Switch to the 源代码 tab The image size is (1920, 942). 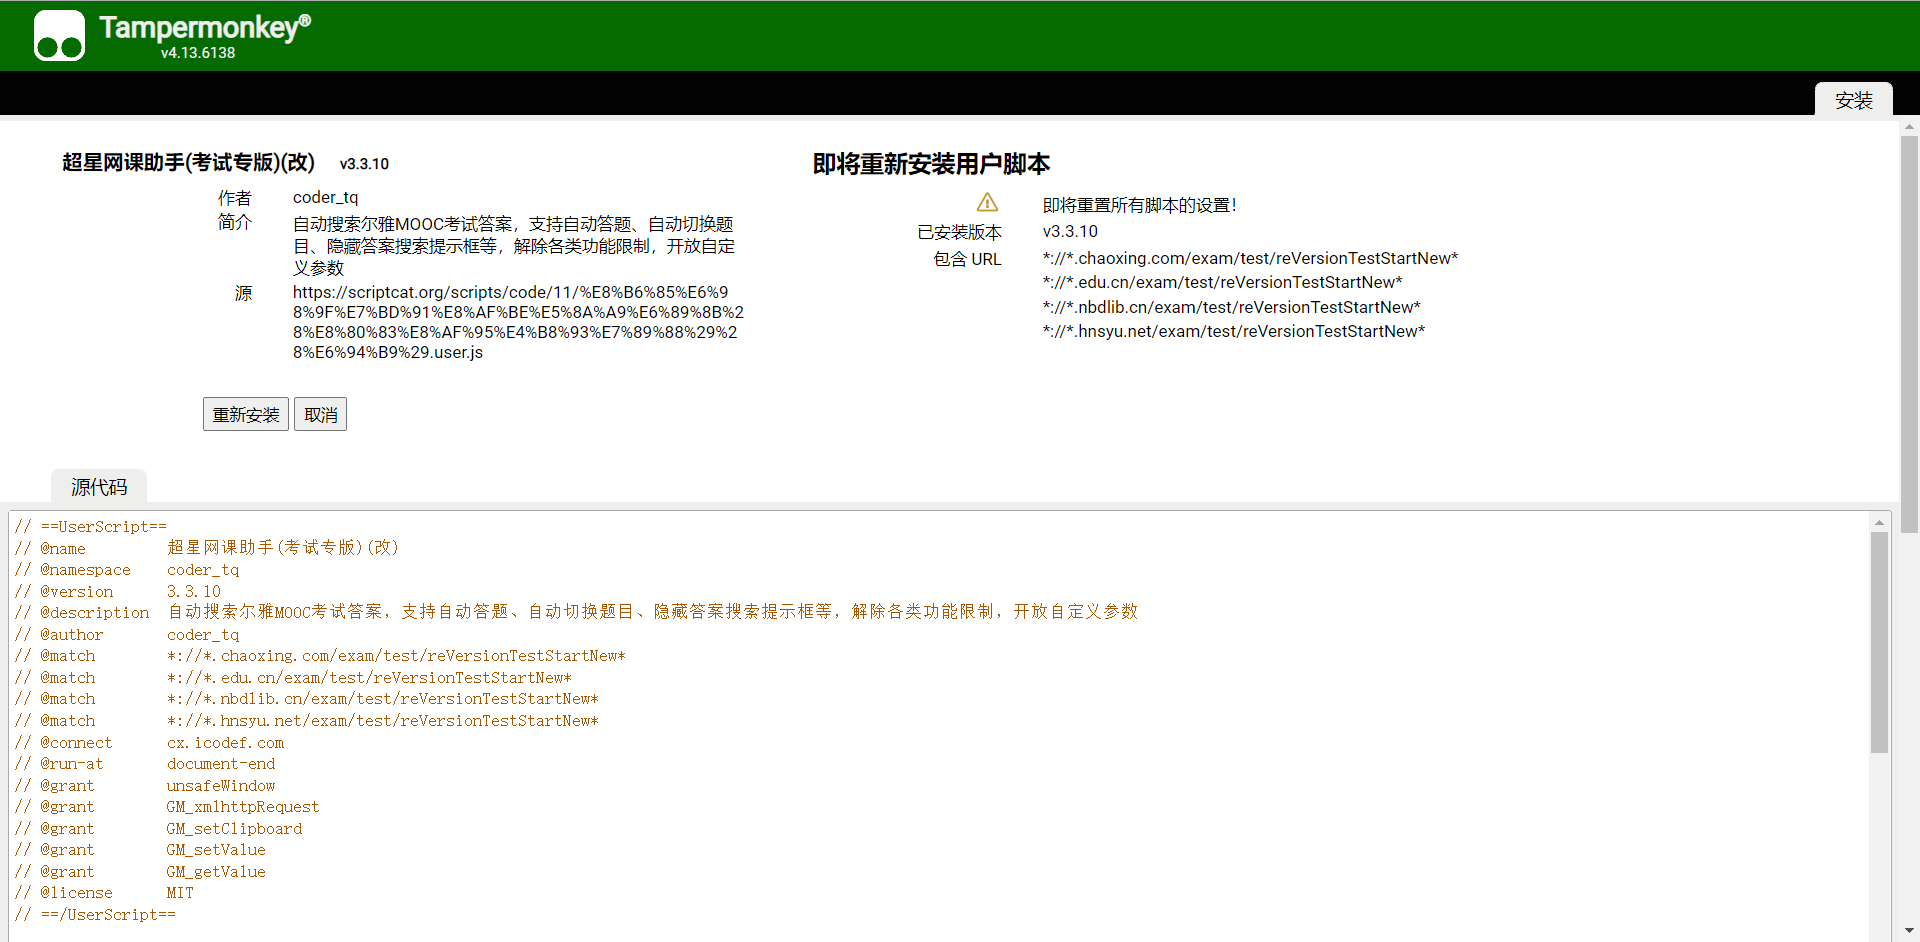click(99, 487)
